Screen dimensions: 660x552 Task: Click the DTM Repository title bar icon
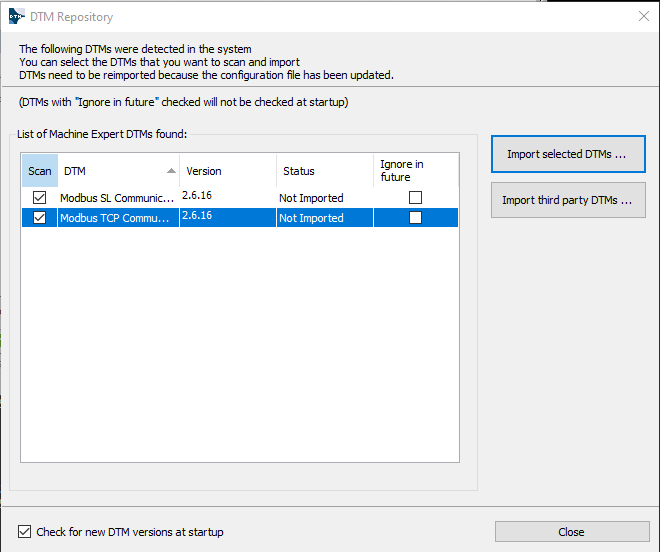(x=16, y=16)
